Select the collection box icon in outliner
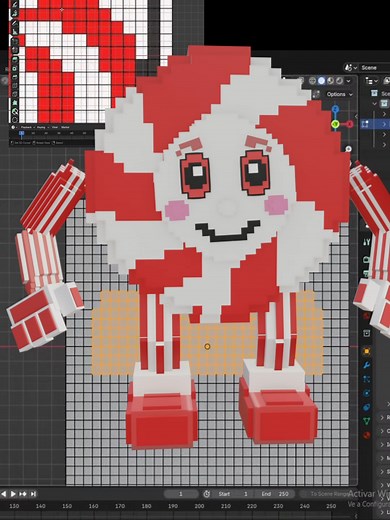 384,104
